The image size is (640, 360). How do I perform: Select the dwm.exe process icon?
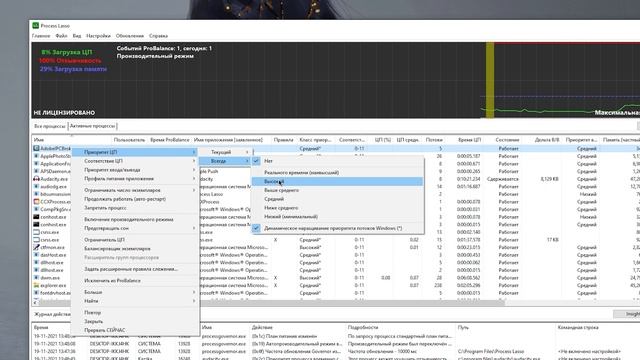(x=36, y=278)
